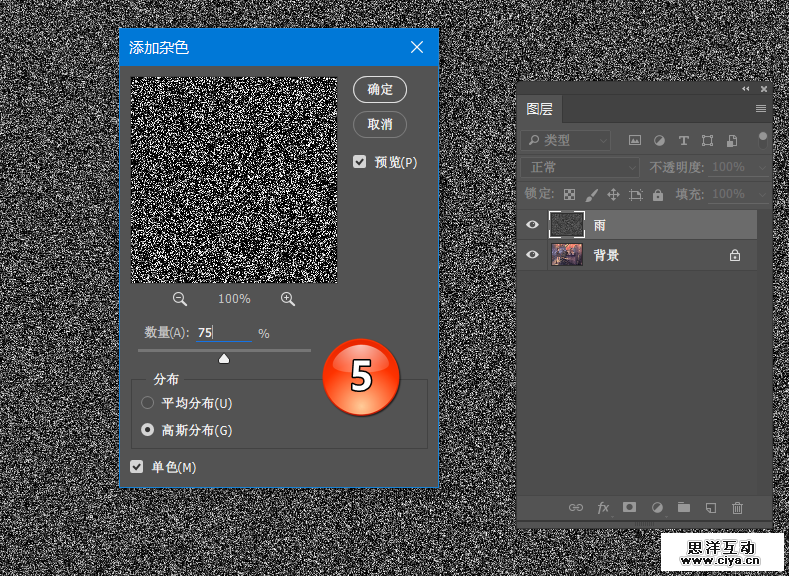Viewport: 789px width, 576px height.
Task: Create a new layer
Action: [x=711, y=508]
